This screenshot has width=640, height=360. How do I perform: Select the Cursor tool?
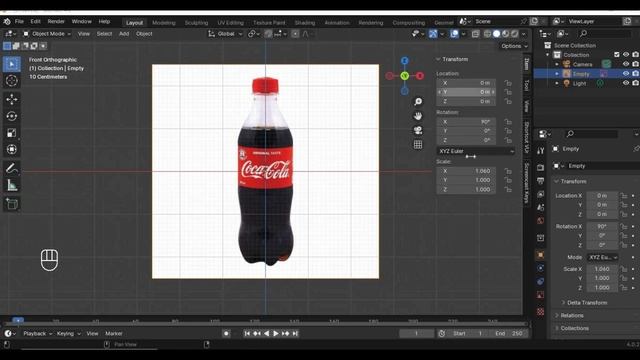click(12, 81)
